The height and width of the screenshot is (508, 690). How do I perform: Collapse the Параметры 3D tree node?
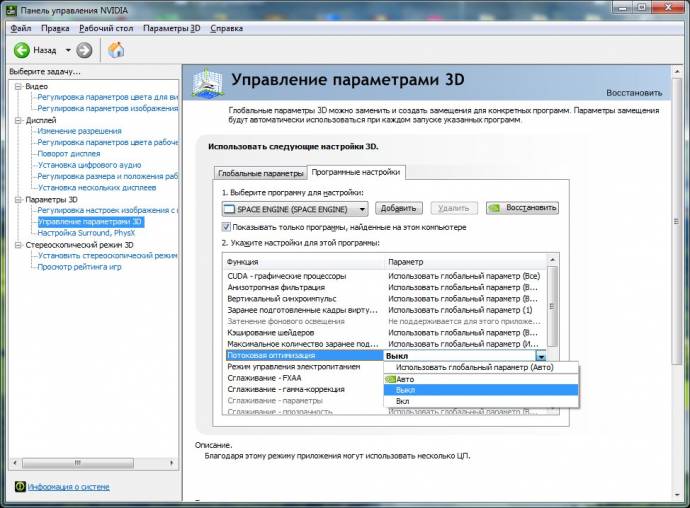click(x=18, y=199)
